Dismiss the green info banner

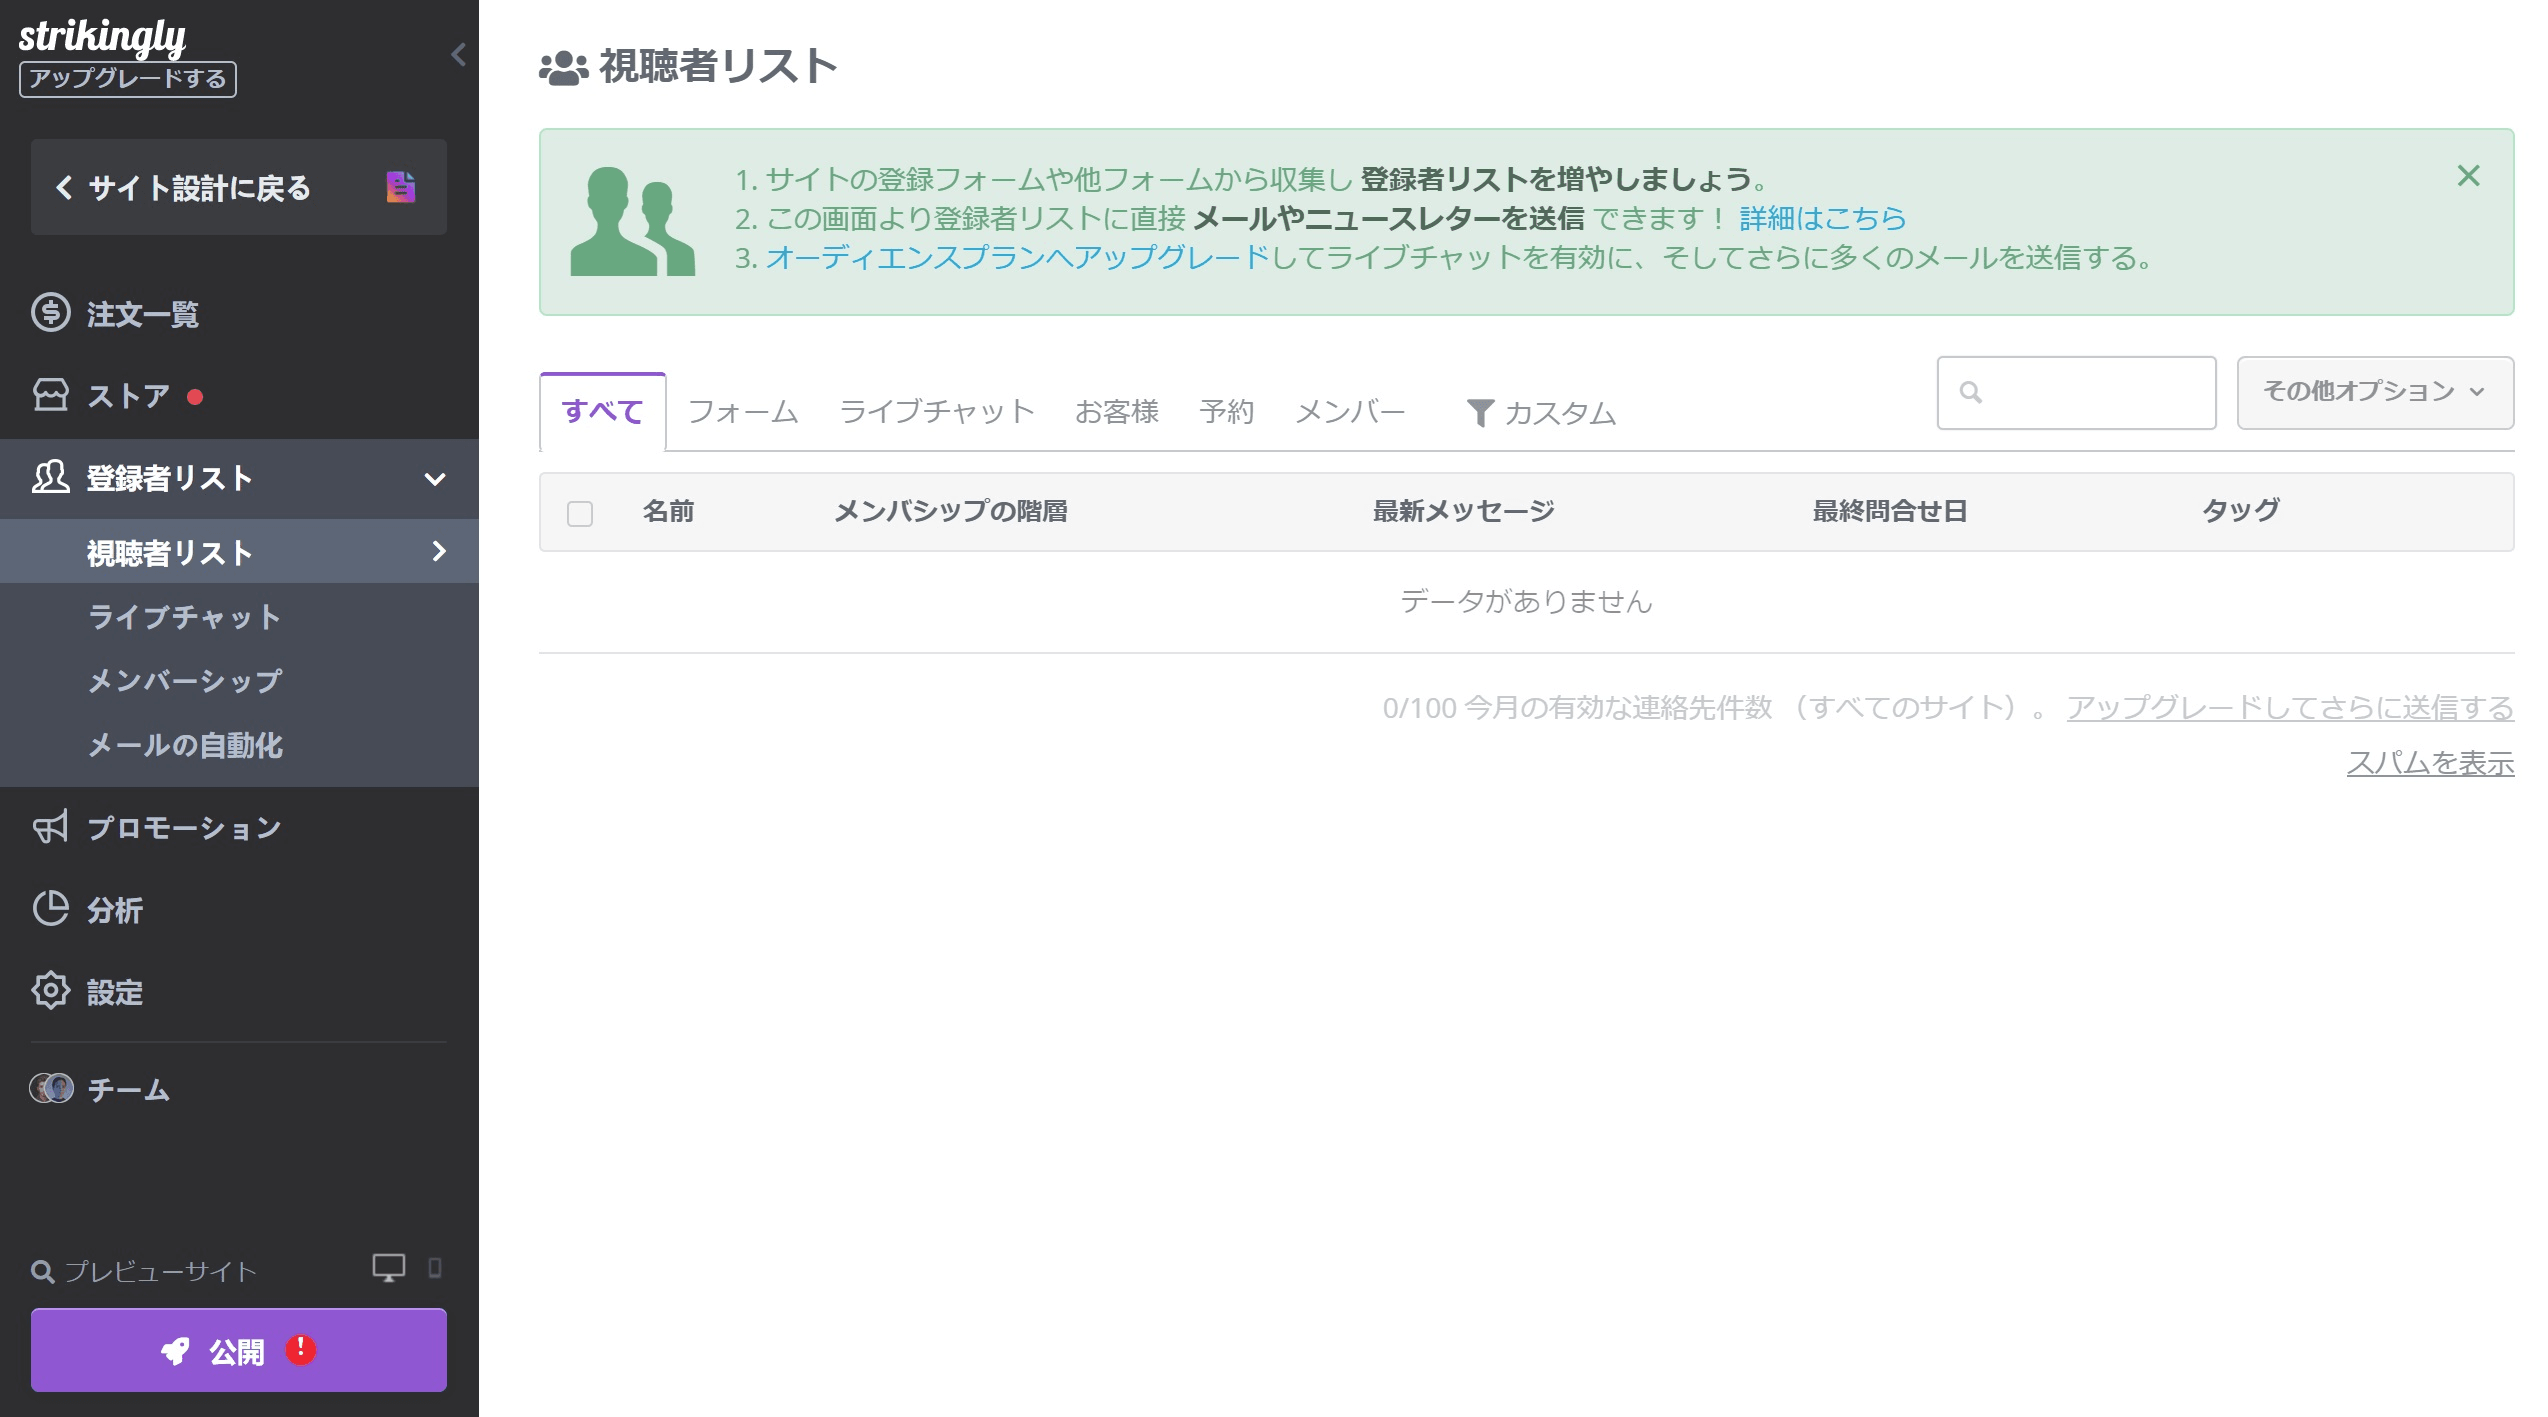(2468, 176)
